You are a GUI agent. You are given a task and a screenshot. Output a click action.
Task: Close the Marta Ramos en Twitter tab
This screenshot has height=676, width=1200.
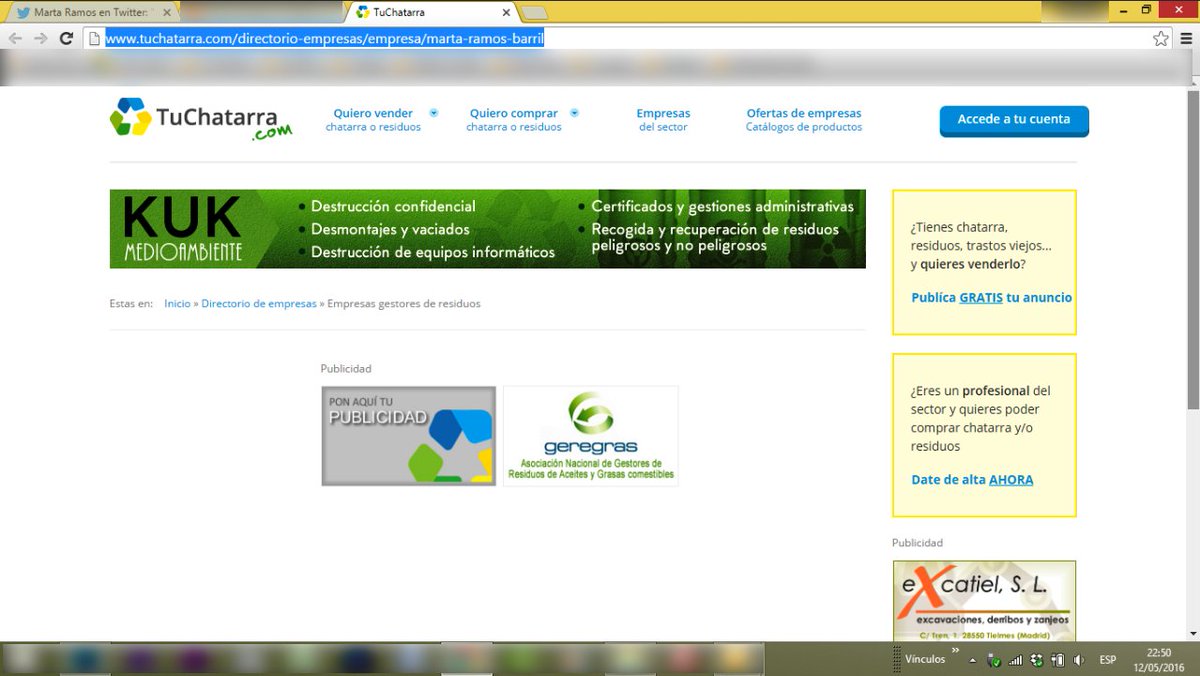pyautogui.click(x=167, y=13)
